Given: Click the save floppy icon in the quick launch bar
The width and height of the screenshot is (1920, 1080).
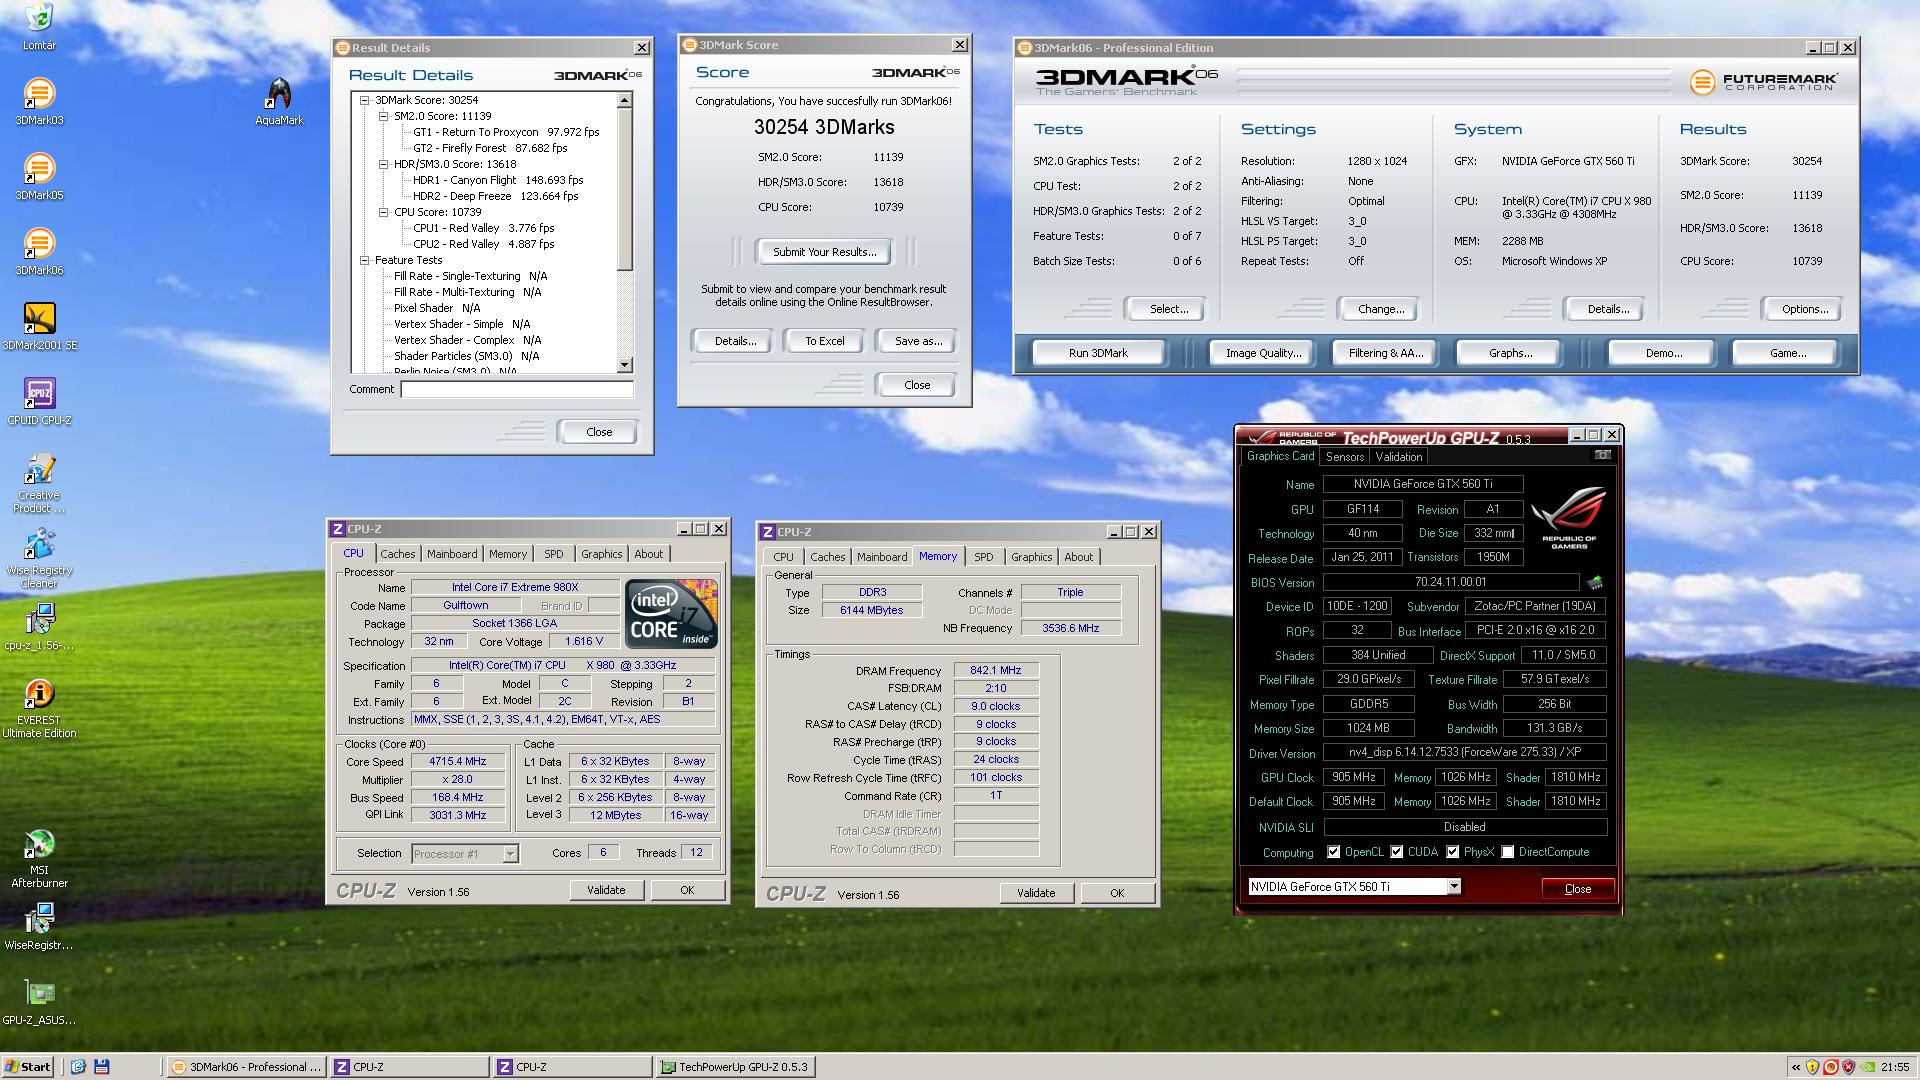Looking at the screenshot, I should (x=101, y=1067).
